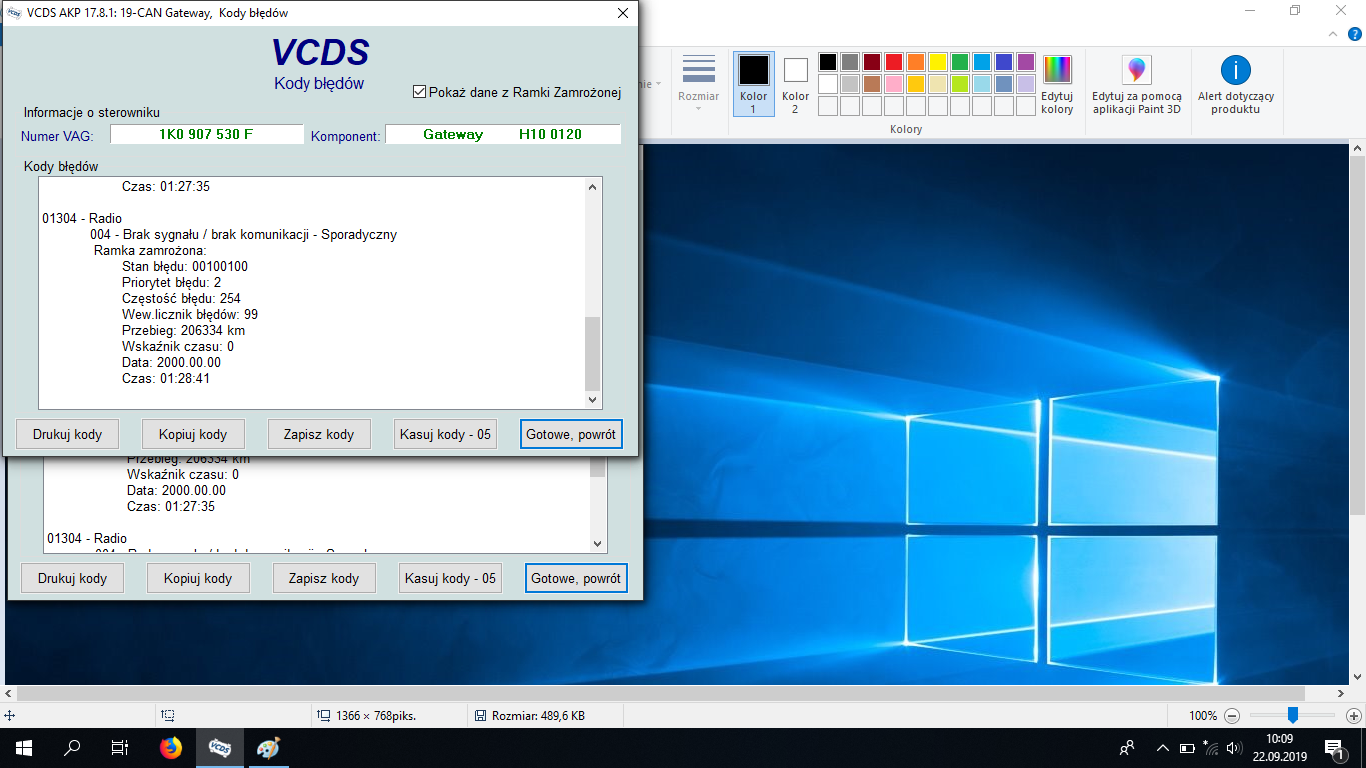Open the Alert dotyczący produktu icon
This screenshot has width=1366, height=768.
tap(1235, 84)
